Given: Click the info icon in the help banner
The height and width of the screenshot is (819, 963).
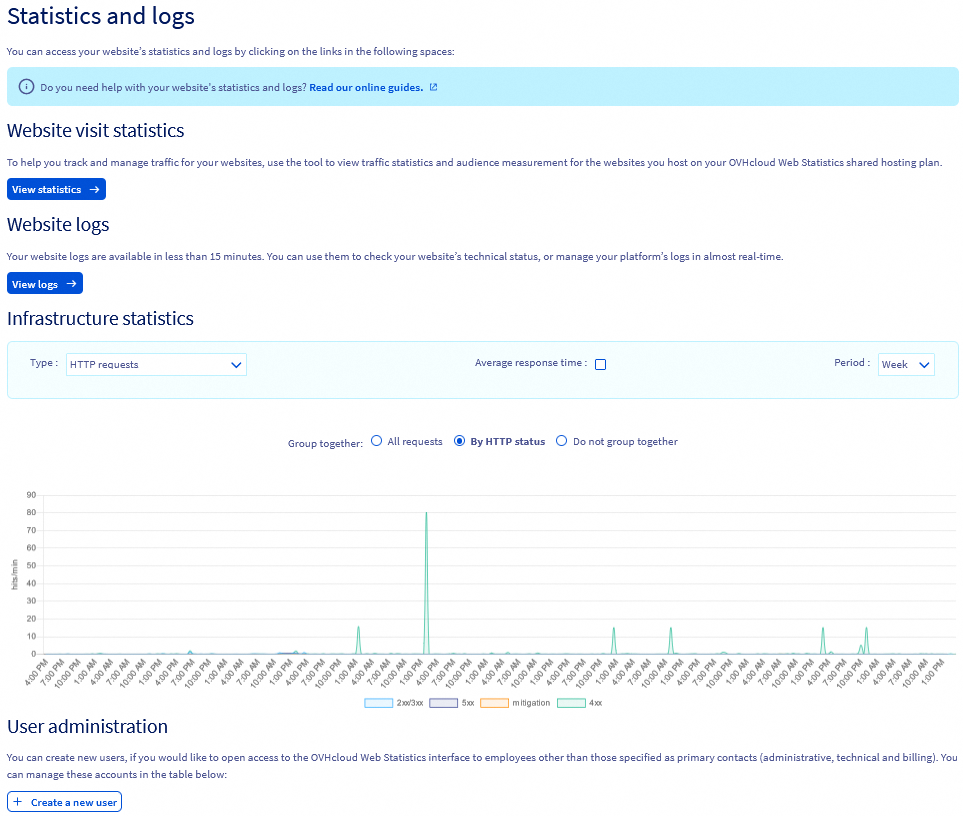Looking at the screenshot, I should (x=26, y=86).
